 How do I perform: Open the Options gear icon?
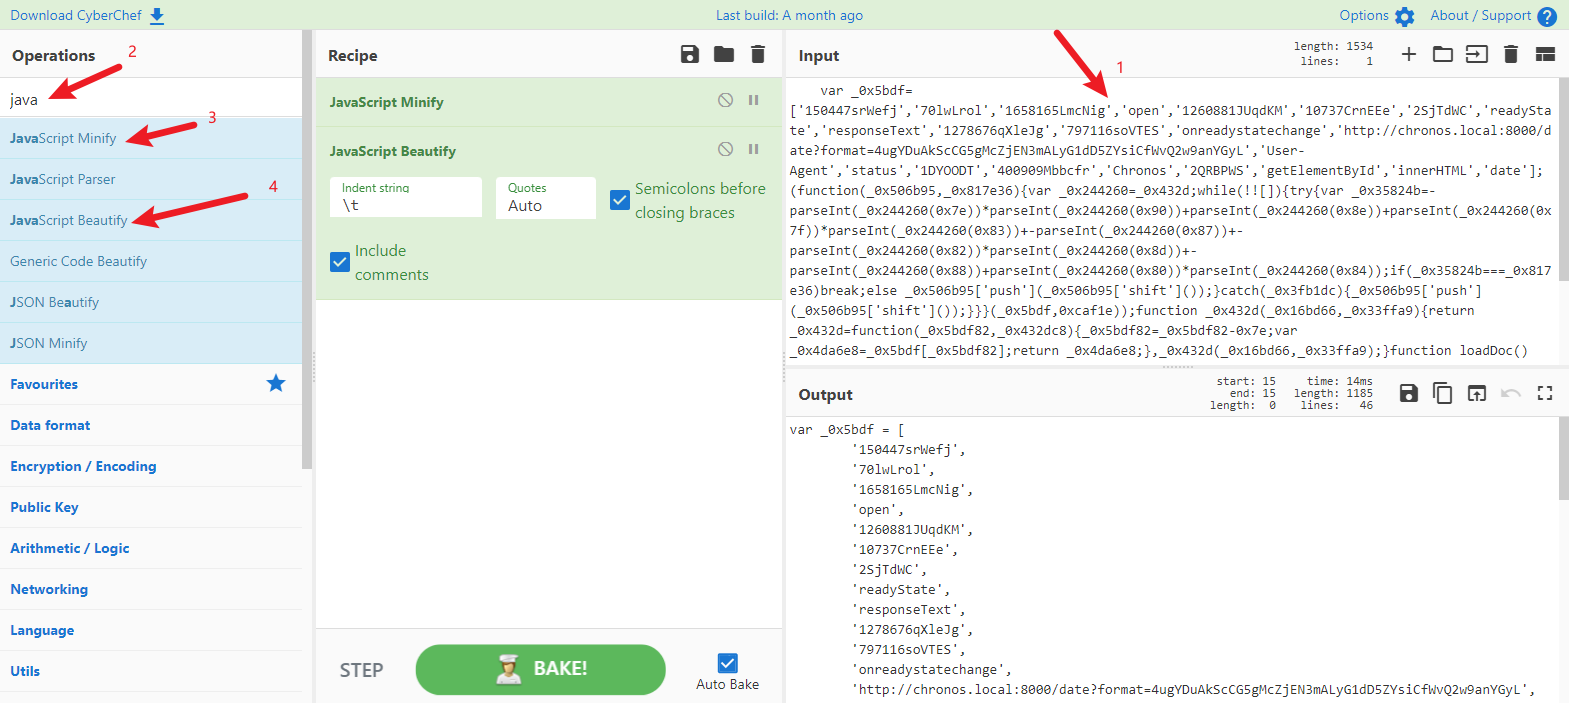(x=1404, y=16)
